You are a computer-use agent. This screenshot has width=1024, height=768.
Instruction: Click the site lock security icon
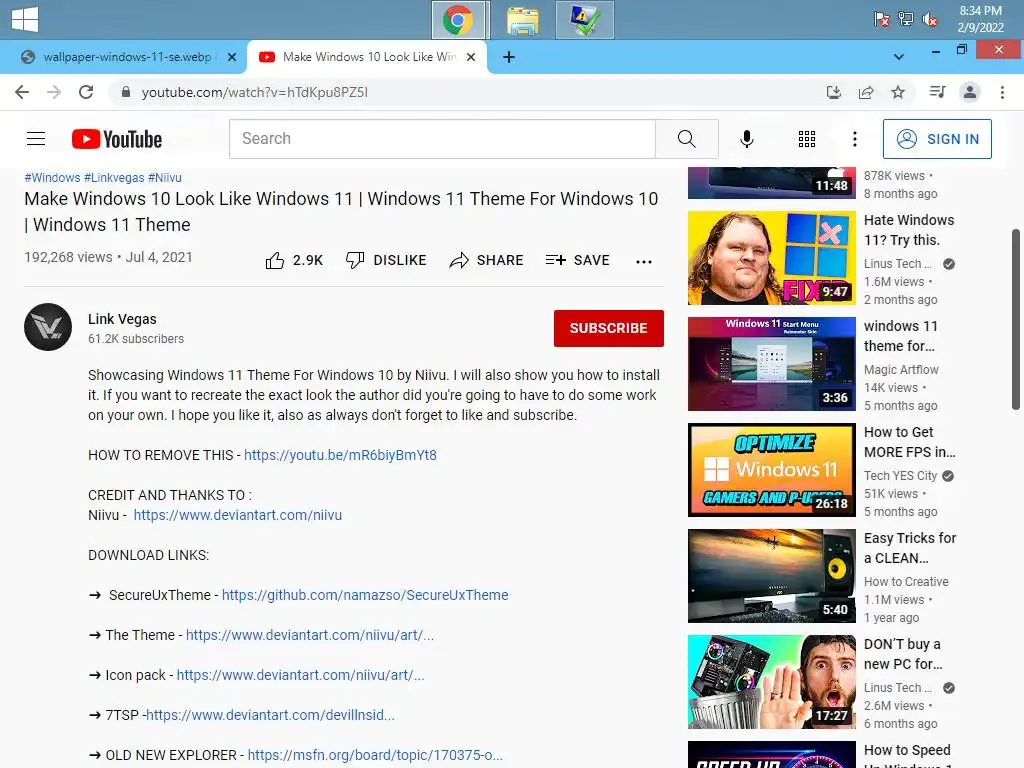click(126, 92)
